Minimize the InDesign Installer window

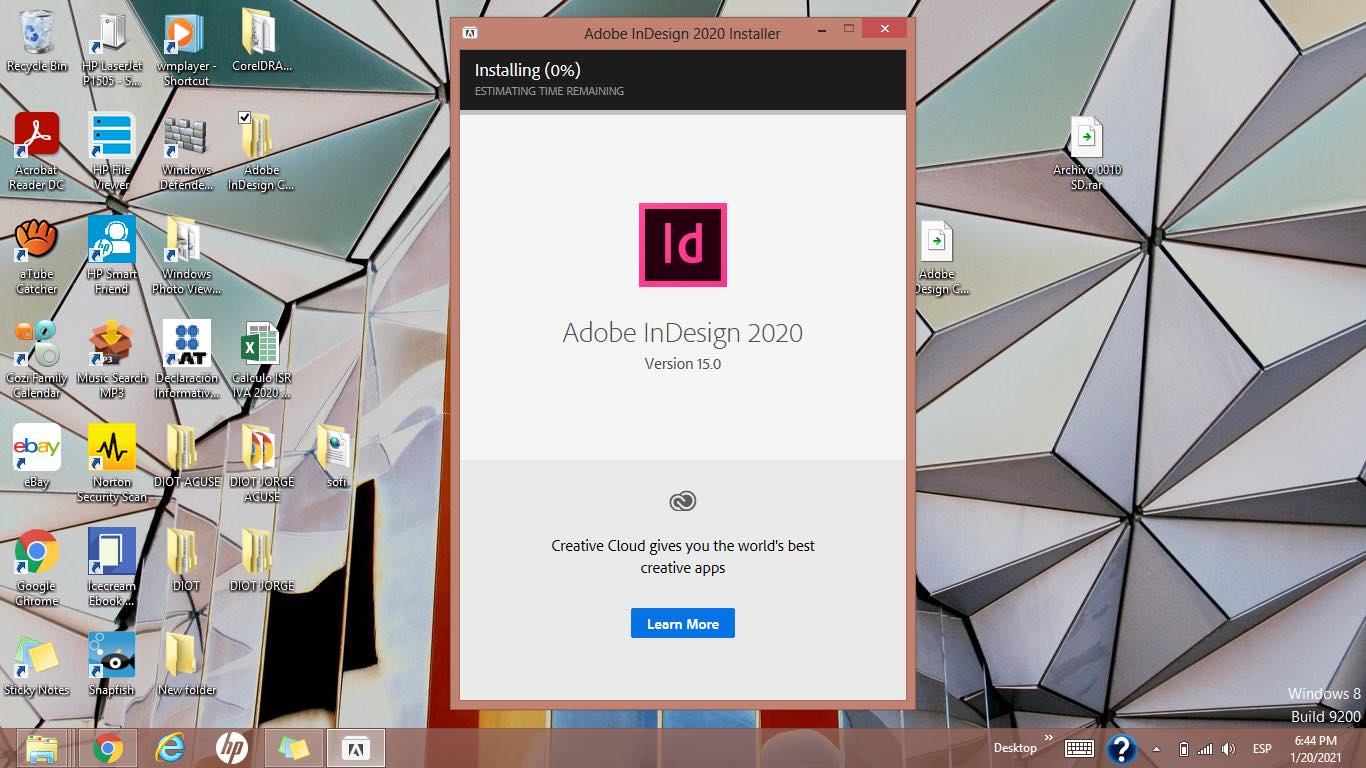tap(820, 28)
